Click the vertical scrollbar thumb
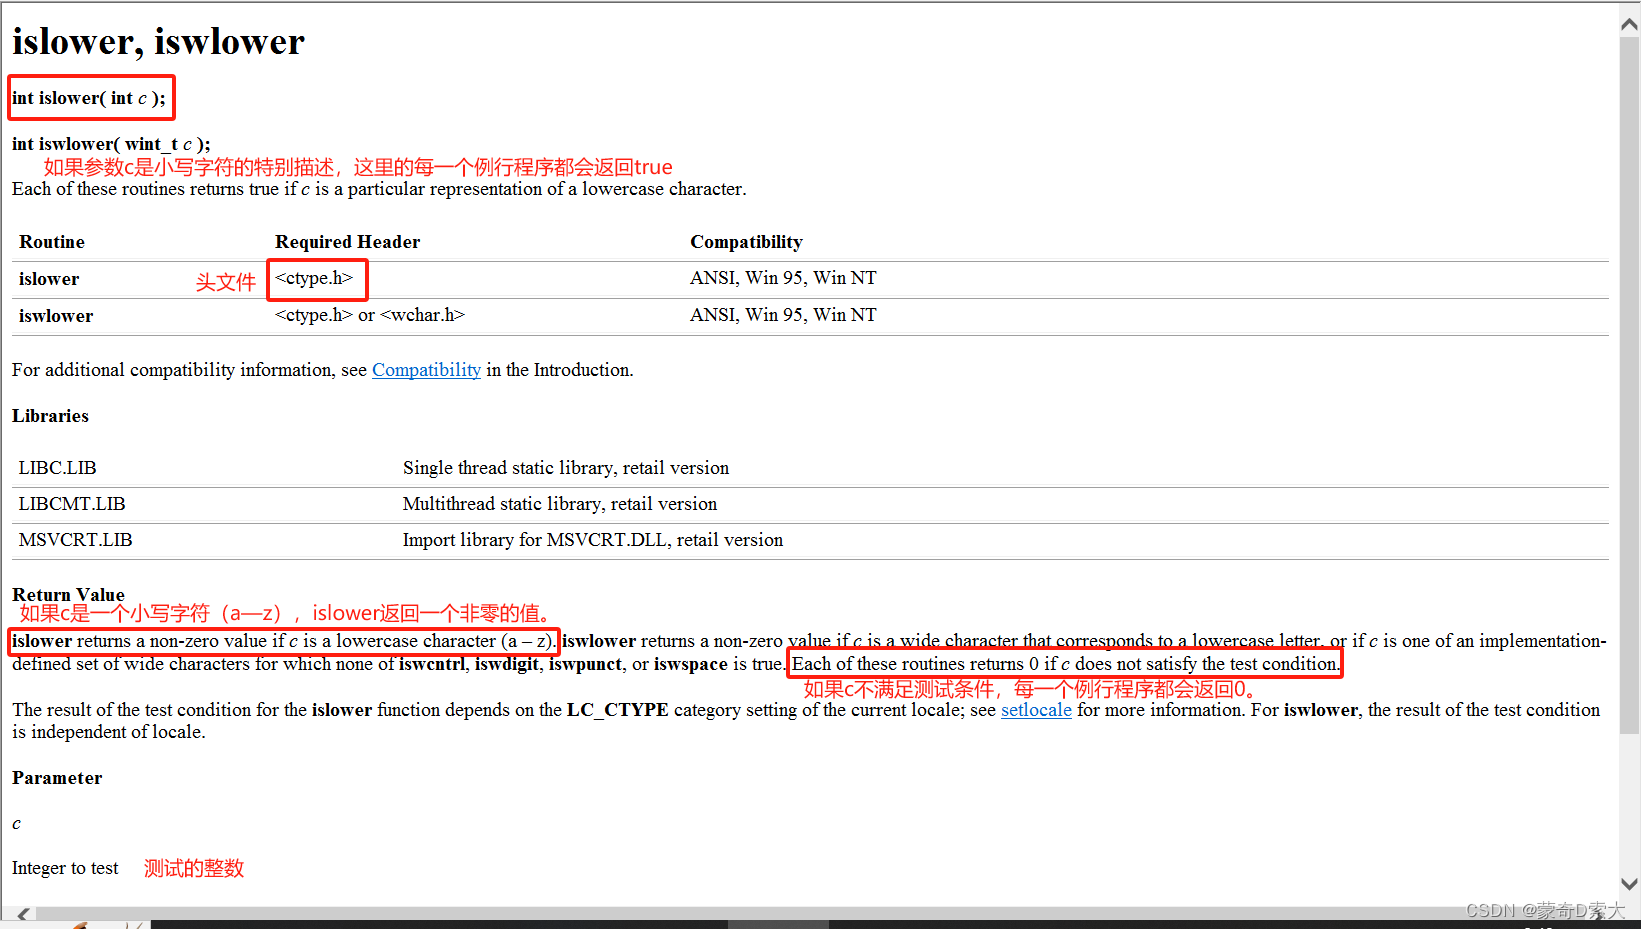 pyautogui.click(x=1630, y=385)
